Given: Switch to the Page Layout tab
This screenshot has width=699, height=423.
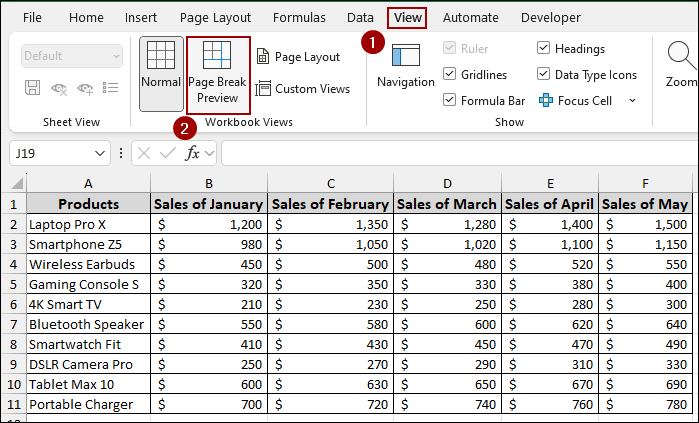Looking at the screenshot, I should [x=215, y=18].
